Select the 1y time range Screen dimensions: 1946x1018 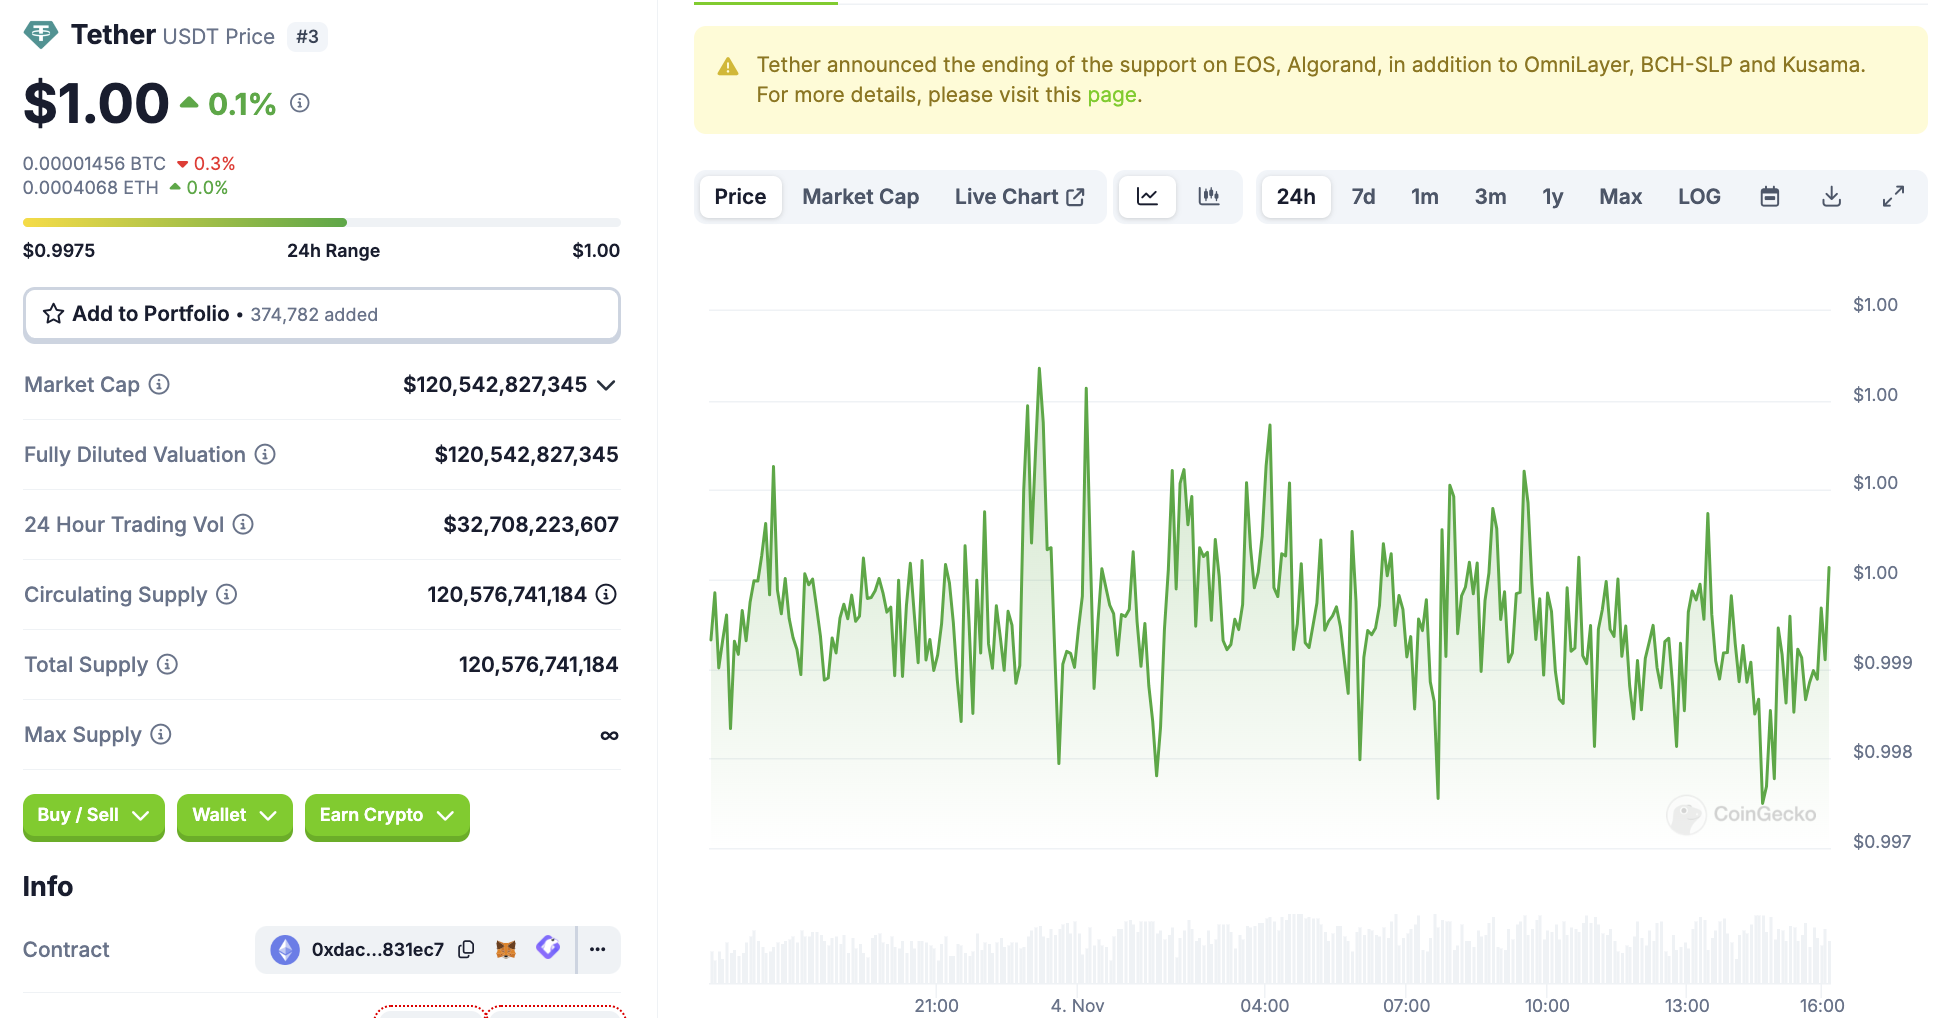1552,197
